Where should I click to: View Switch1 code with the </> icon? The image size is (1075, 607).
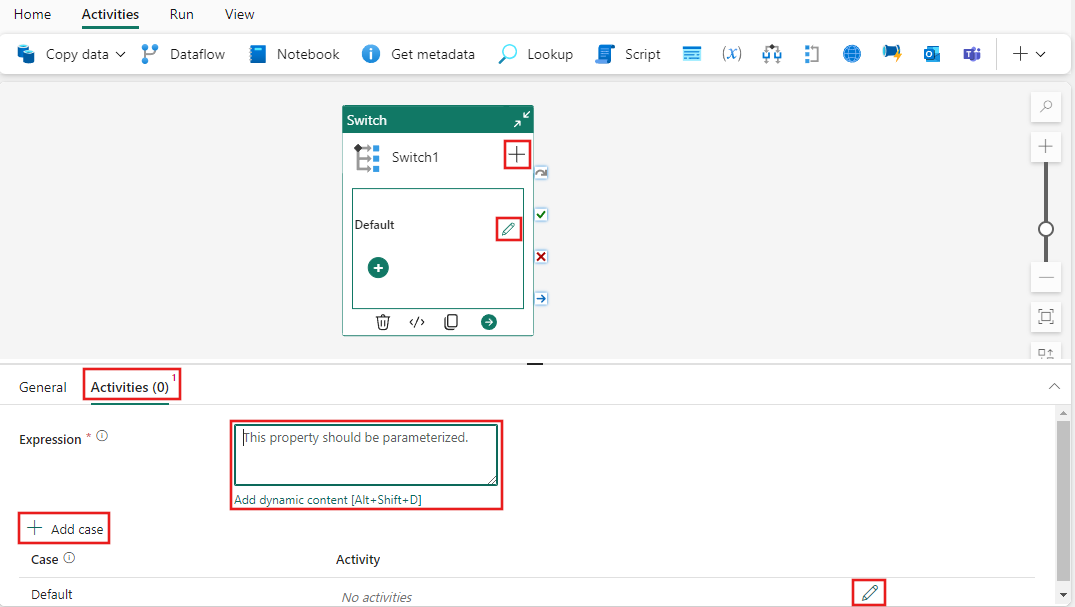click(417, 321)
